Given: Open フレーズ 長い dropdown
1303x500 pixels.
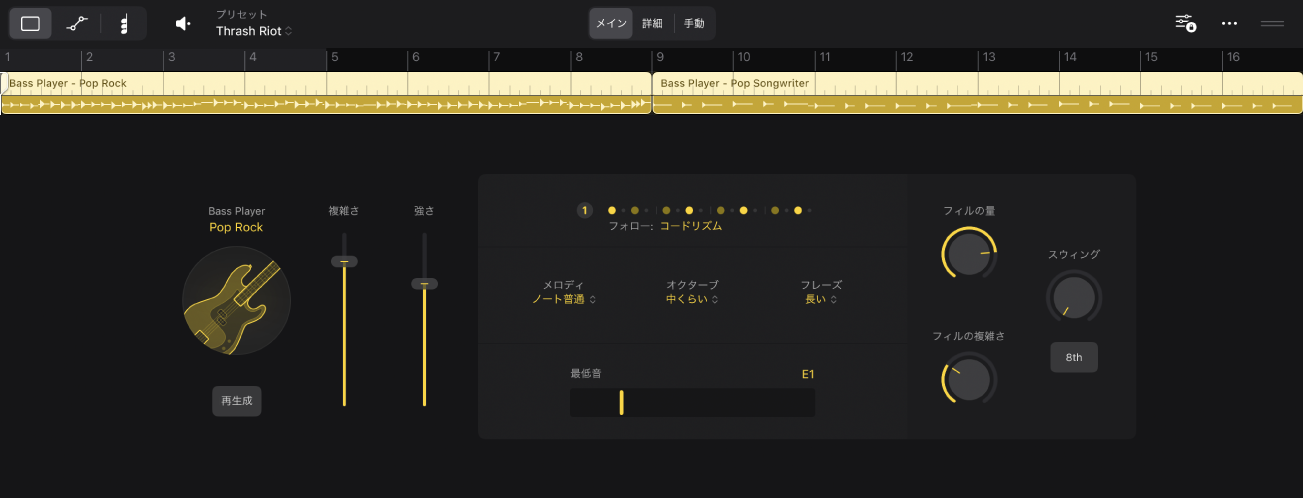Looking at the screenshot, I should coord(821,299).
